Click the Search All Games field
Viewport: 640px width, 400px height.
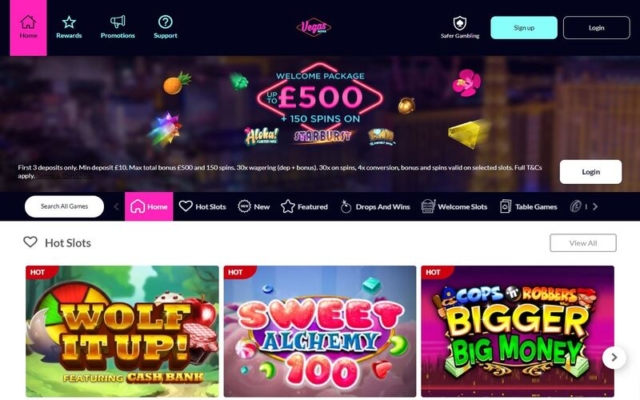(64, 207)
